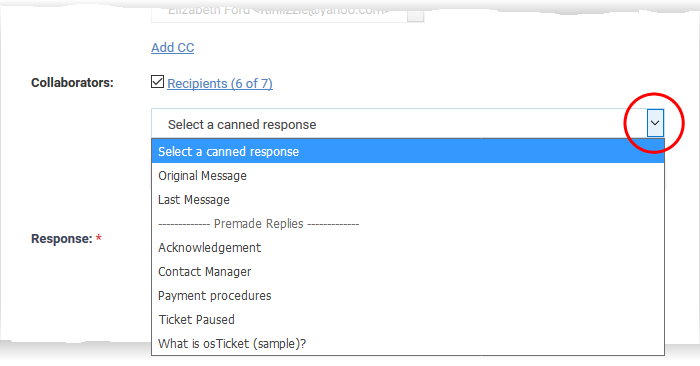Open the small button beside email field

pos(415,13)
